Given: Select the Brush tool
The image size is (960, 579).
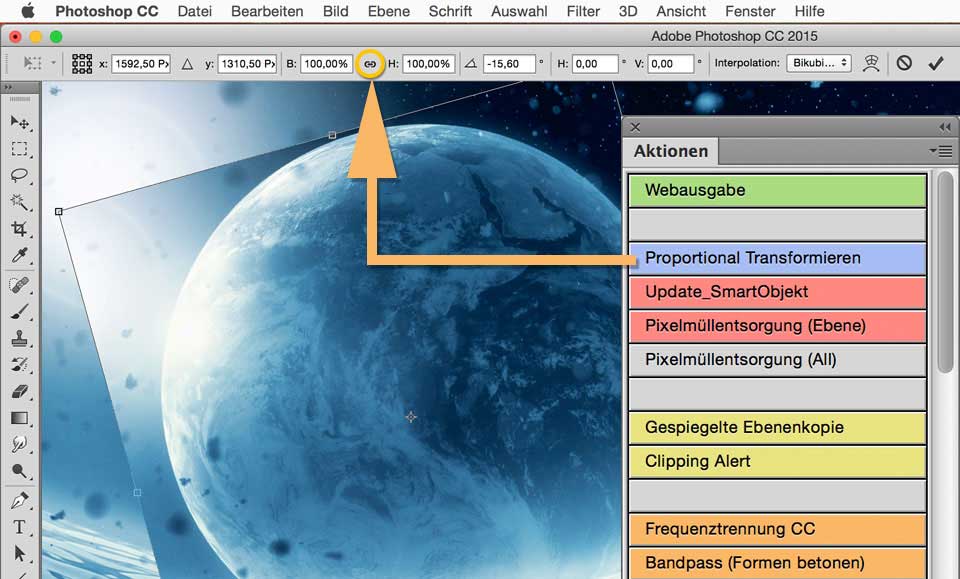Looking at the screenshot, I should [x=20, y=312].
